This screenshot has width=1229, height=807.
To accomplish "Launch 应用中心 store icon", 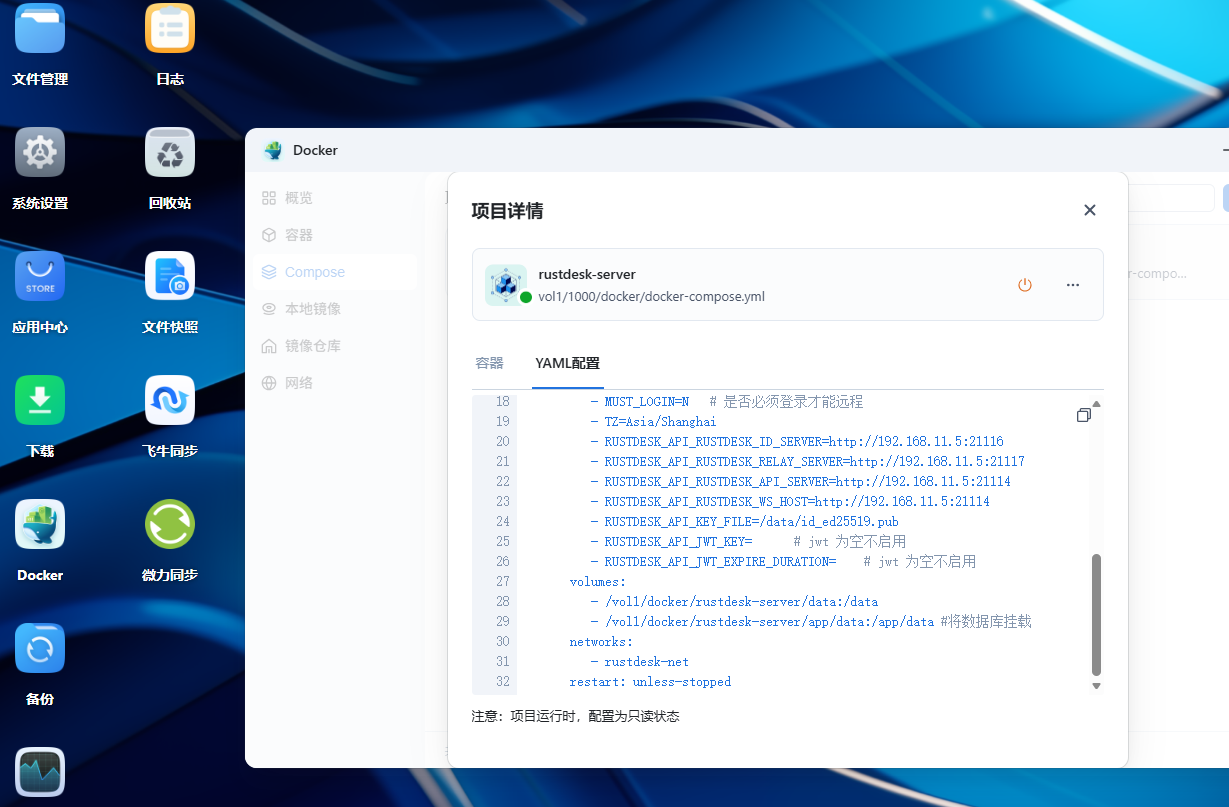I will point(40,276).
